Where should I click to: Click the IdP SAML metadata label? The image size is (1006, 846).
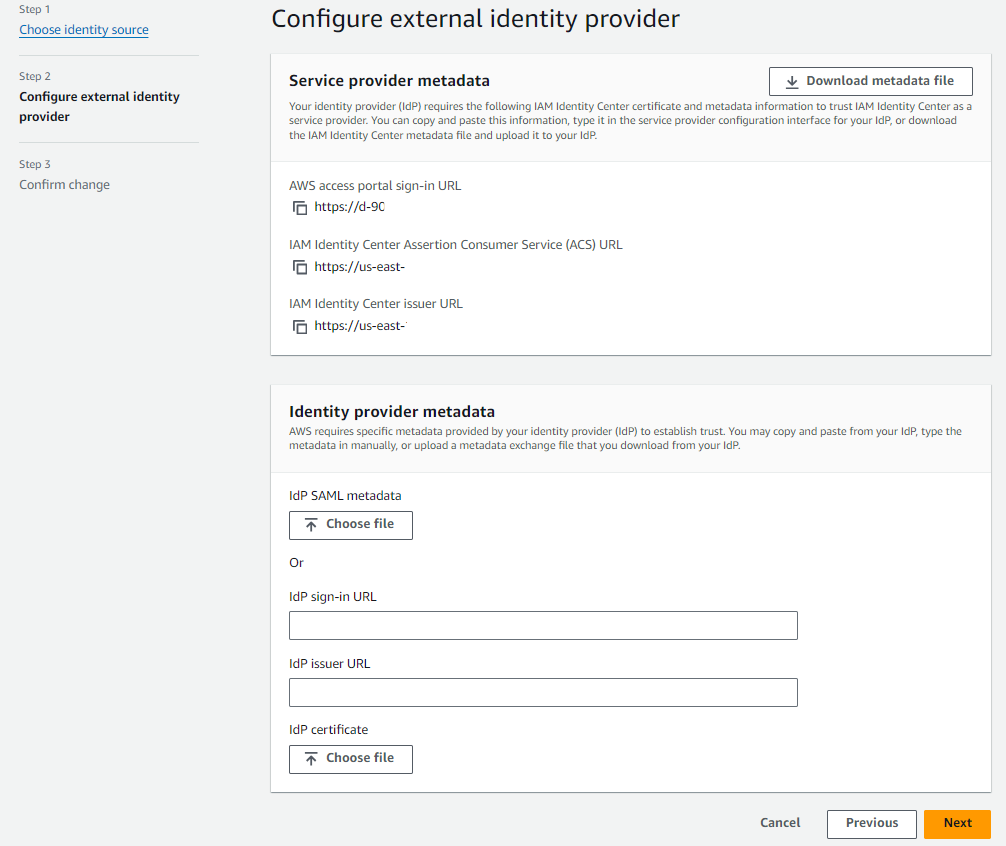click(345, 496)
